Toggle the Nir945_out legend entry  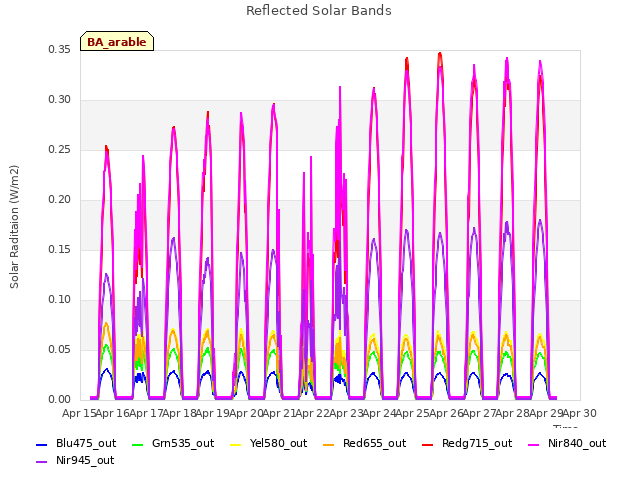75,461
